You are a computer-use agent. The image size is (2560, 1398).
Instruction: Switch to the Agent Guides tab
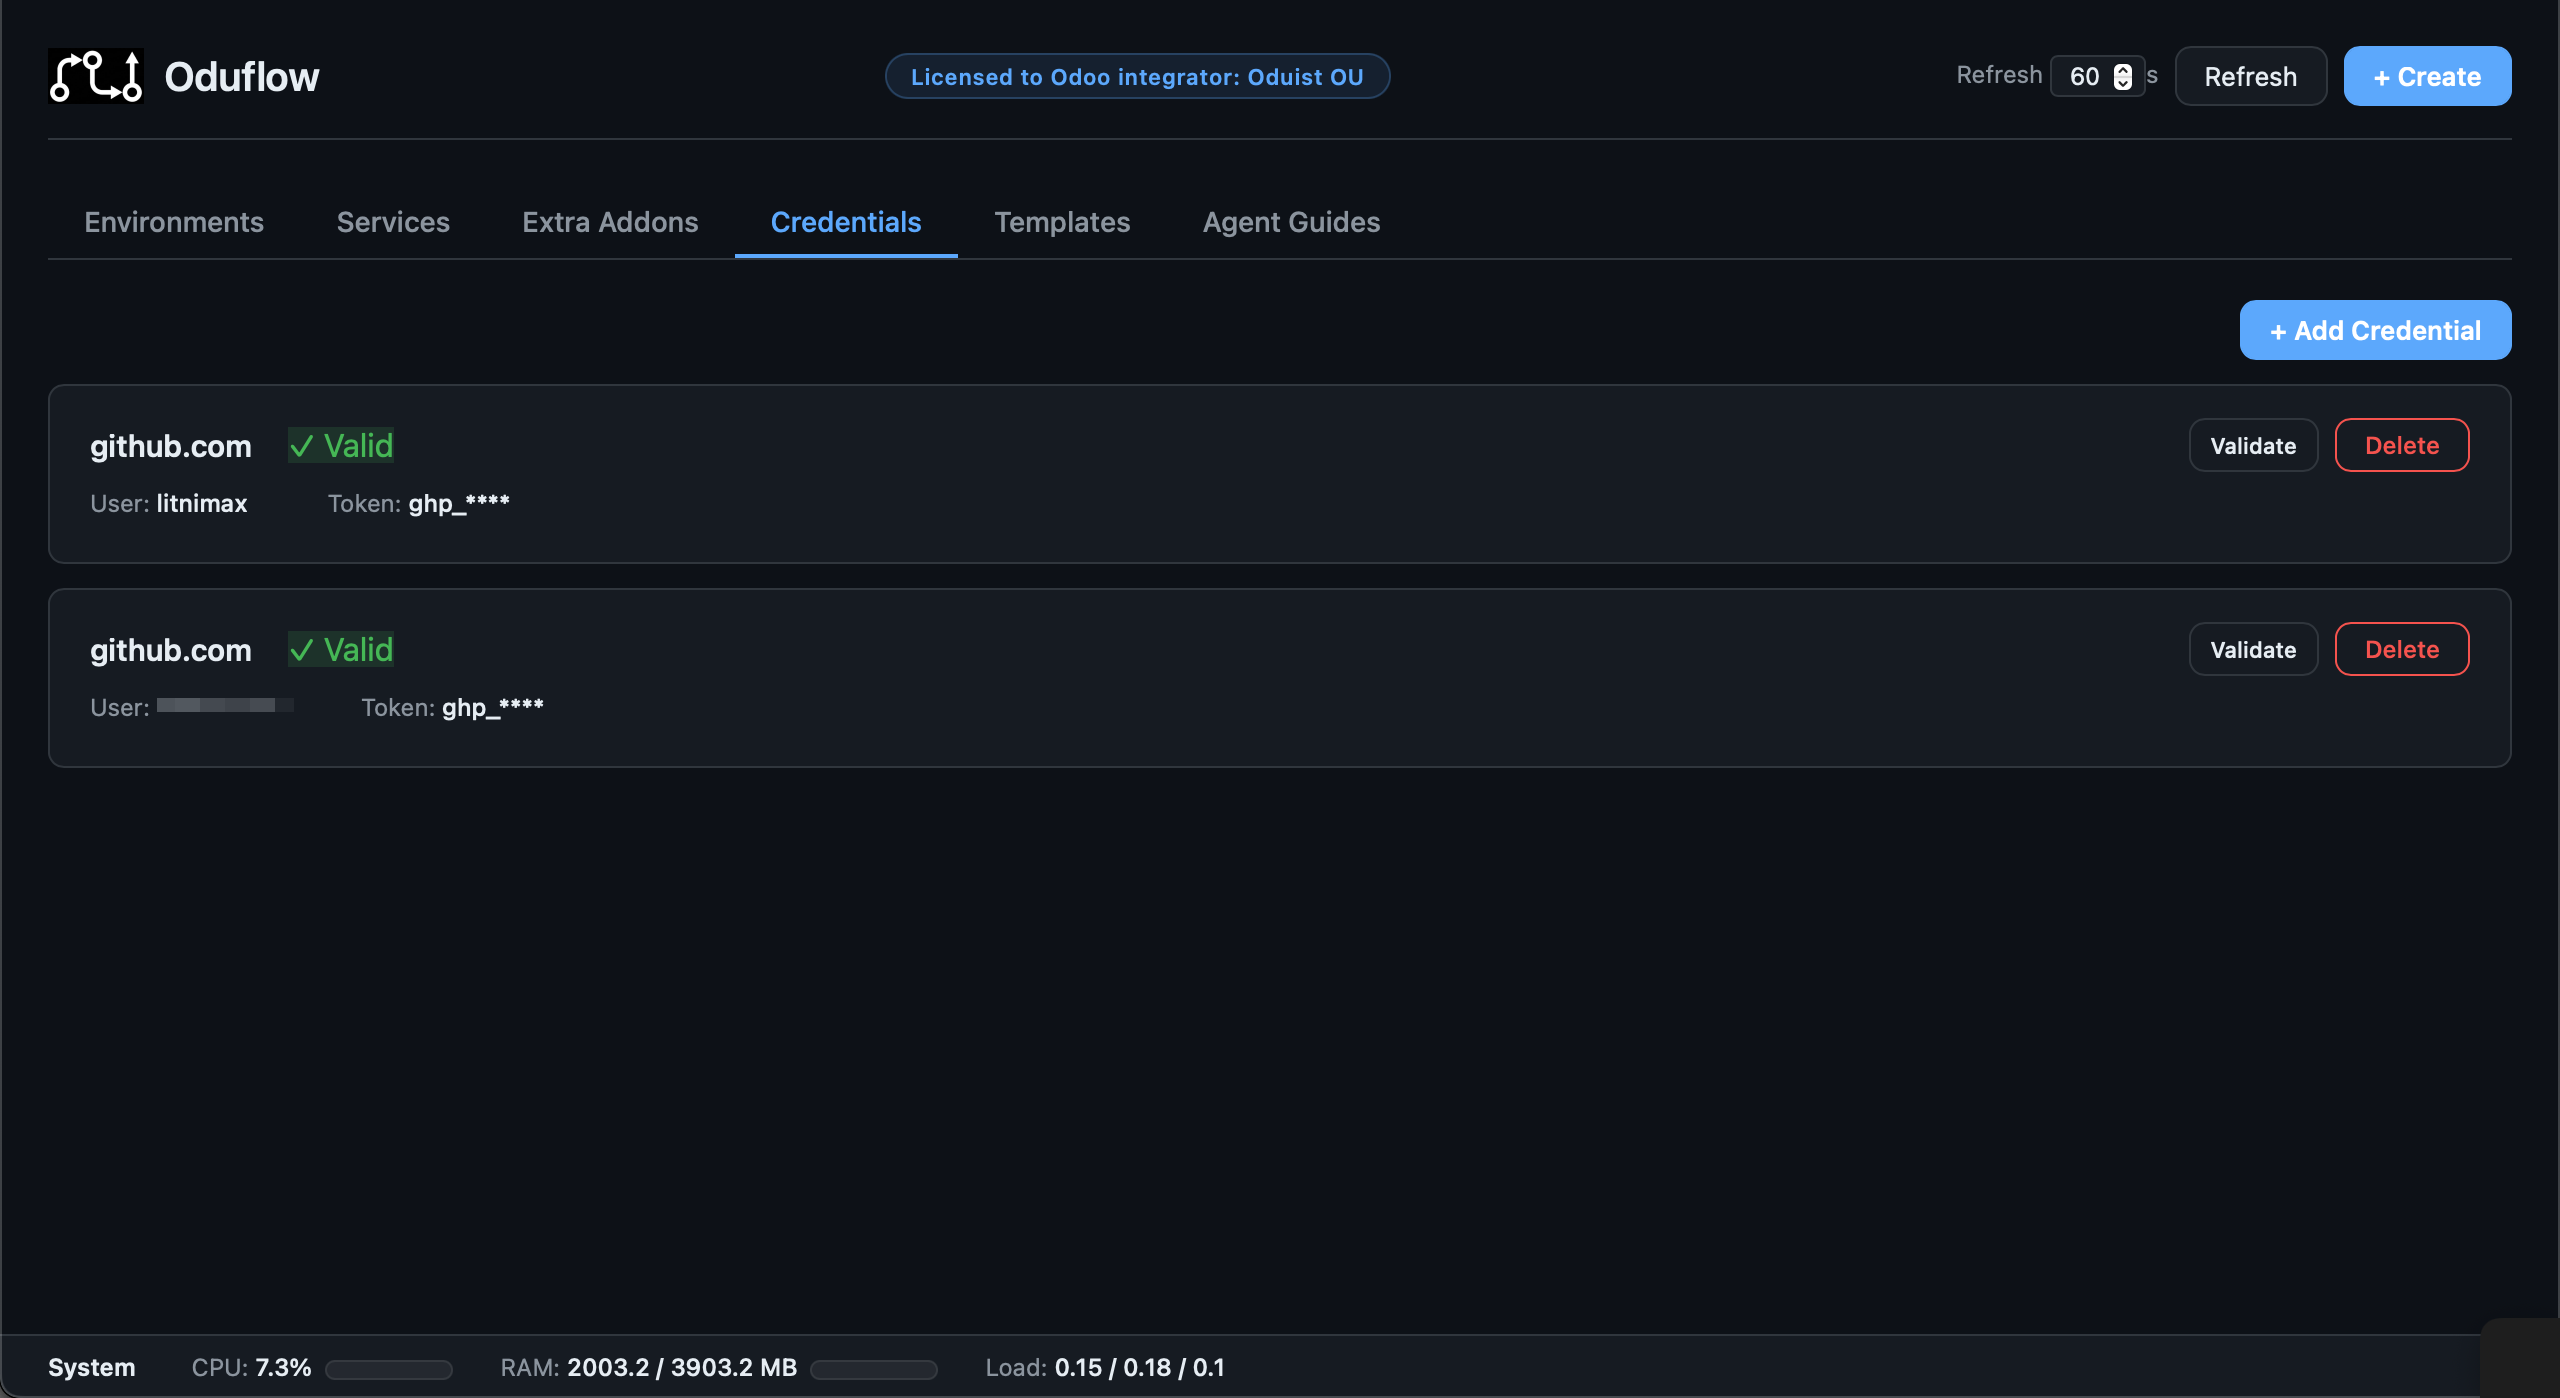[1291, 222]
